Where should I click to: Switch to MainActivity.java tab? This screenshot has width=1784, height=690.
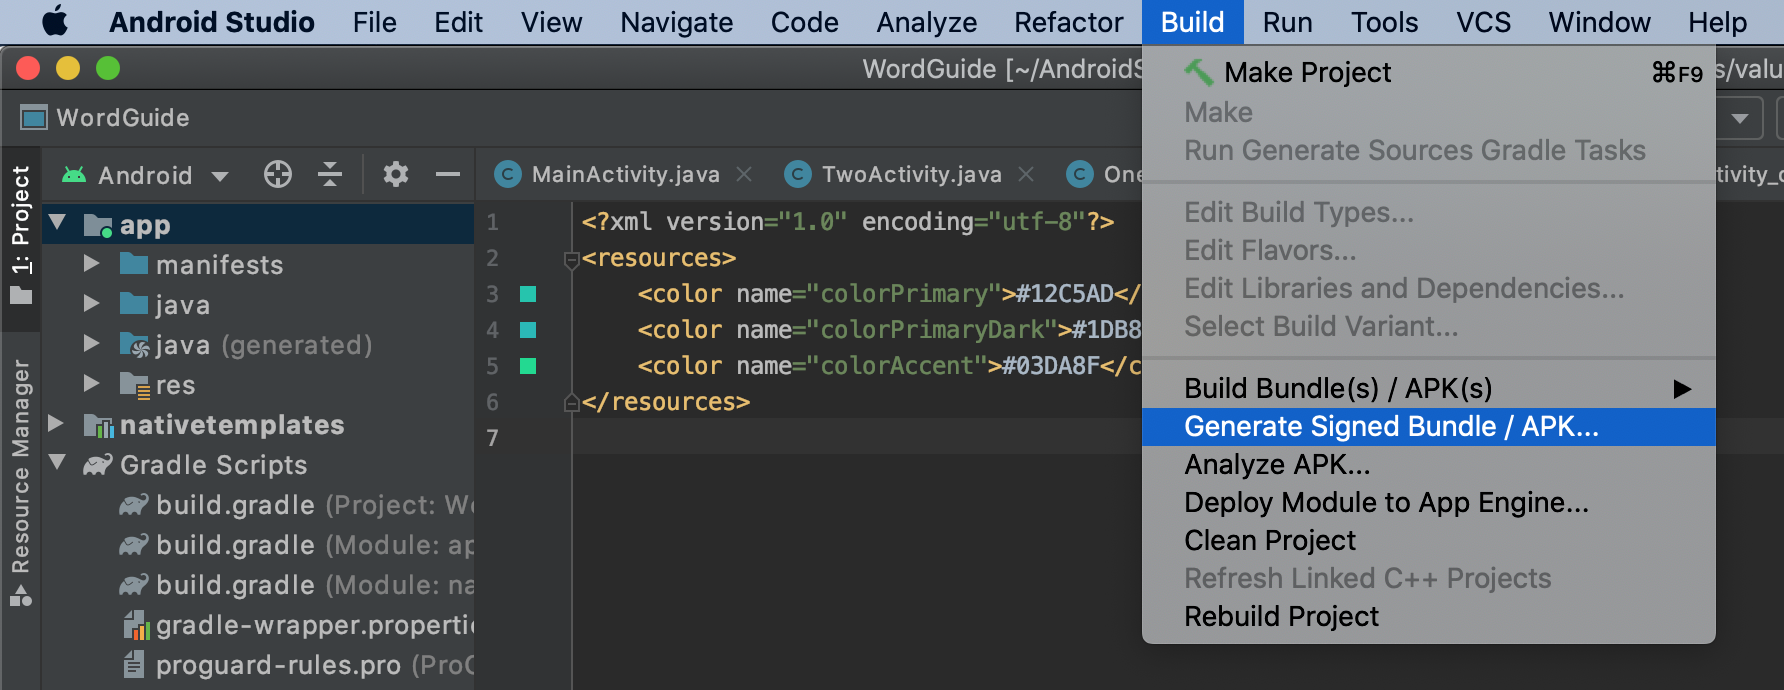click(x=625, y=175)
